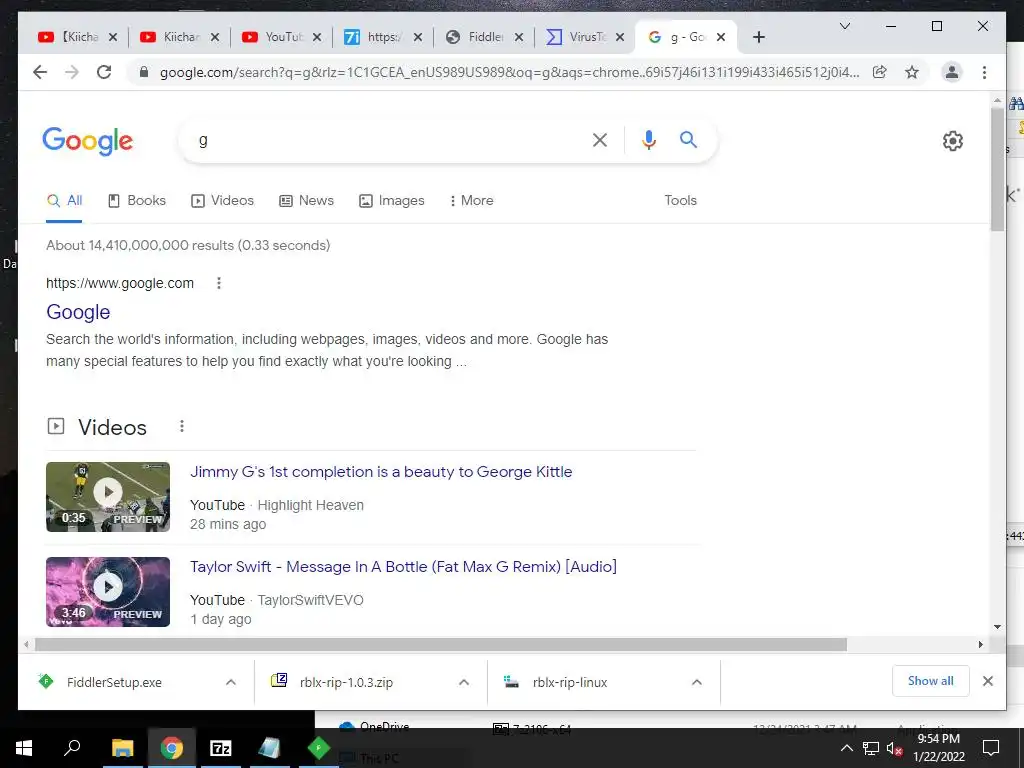Switch to the Books results tab
The width and height of the screenshot is (1024, 768).
137,200
